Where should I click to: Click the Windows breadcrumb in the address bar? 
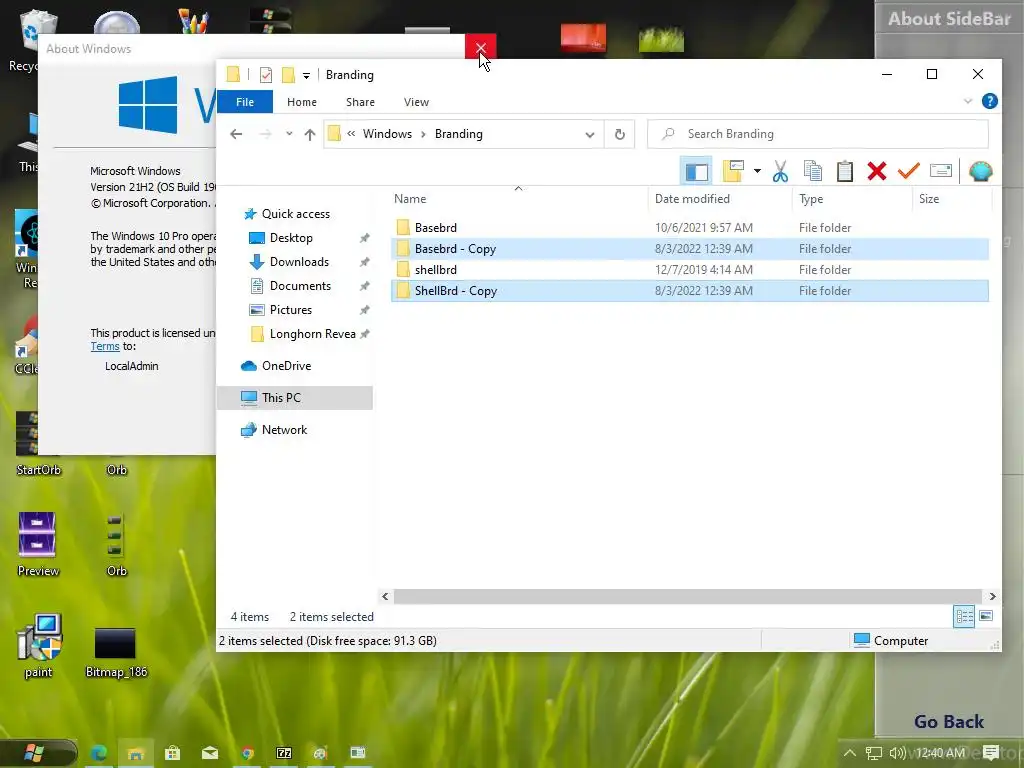387,134
